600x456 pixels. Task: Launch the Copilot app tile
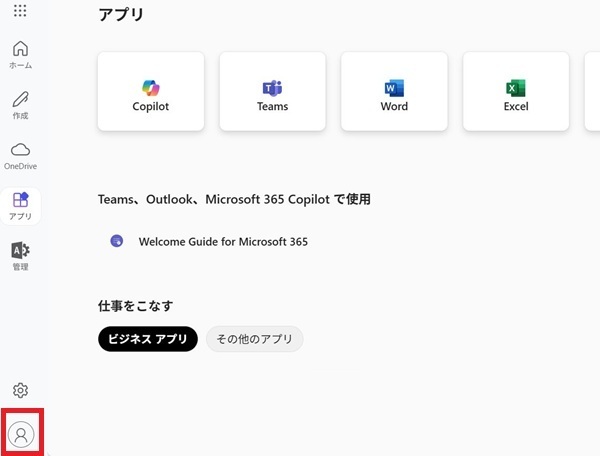tap(151, 91)
